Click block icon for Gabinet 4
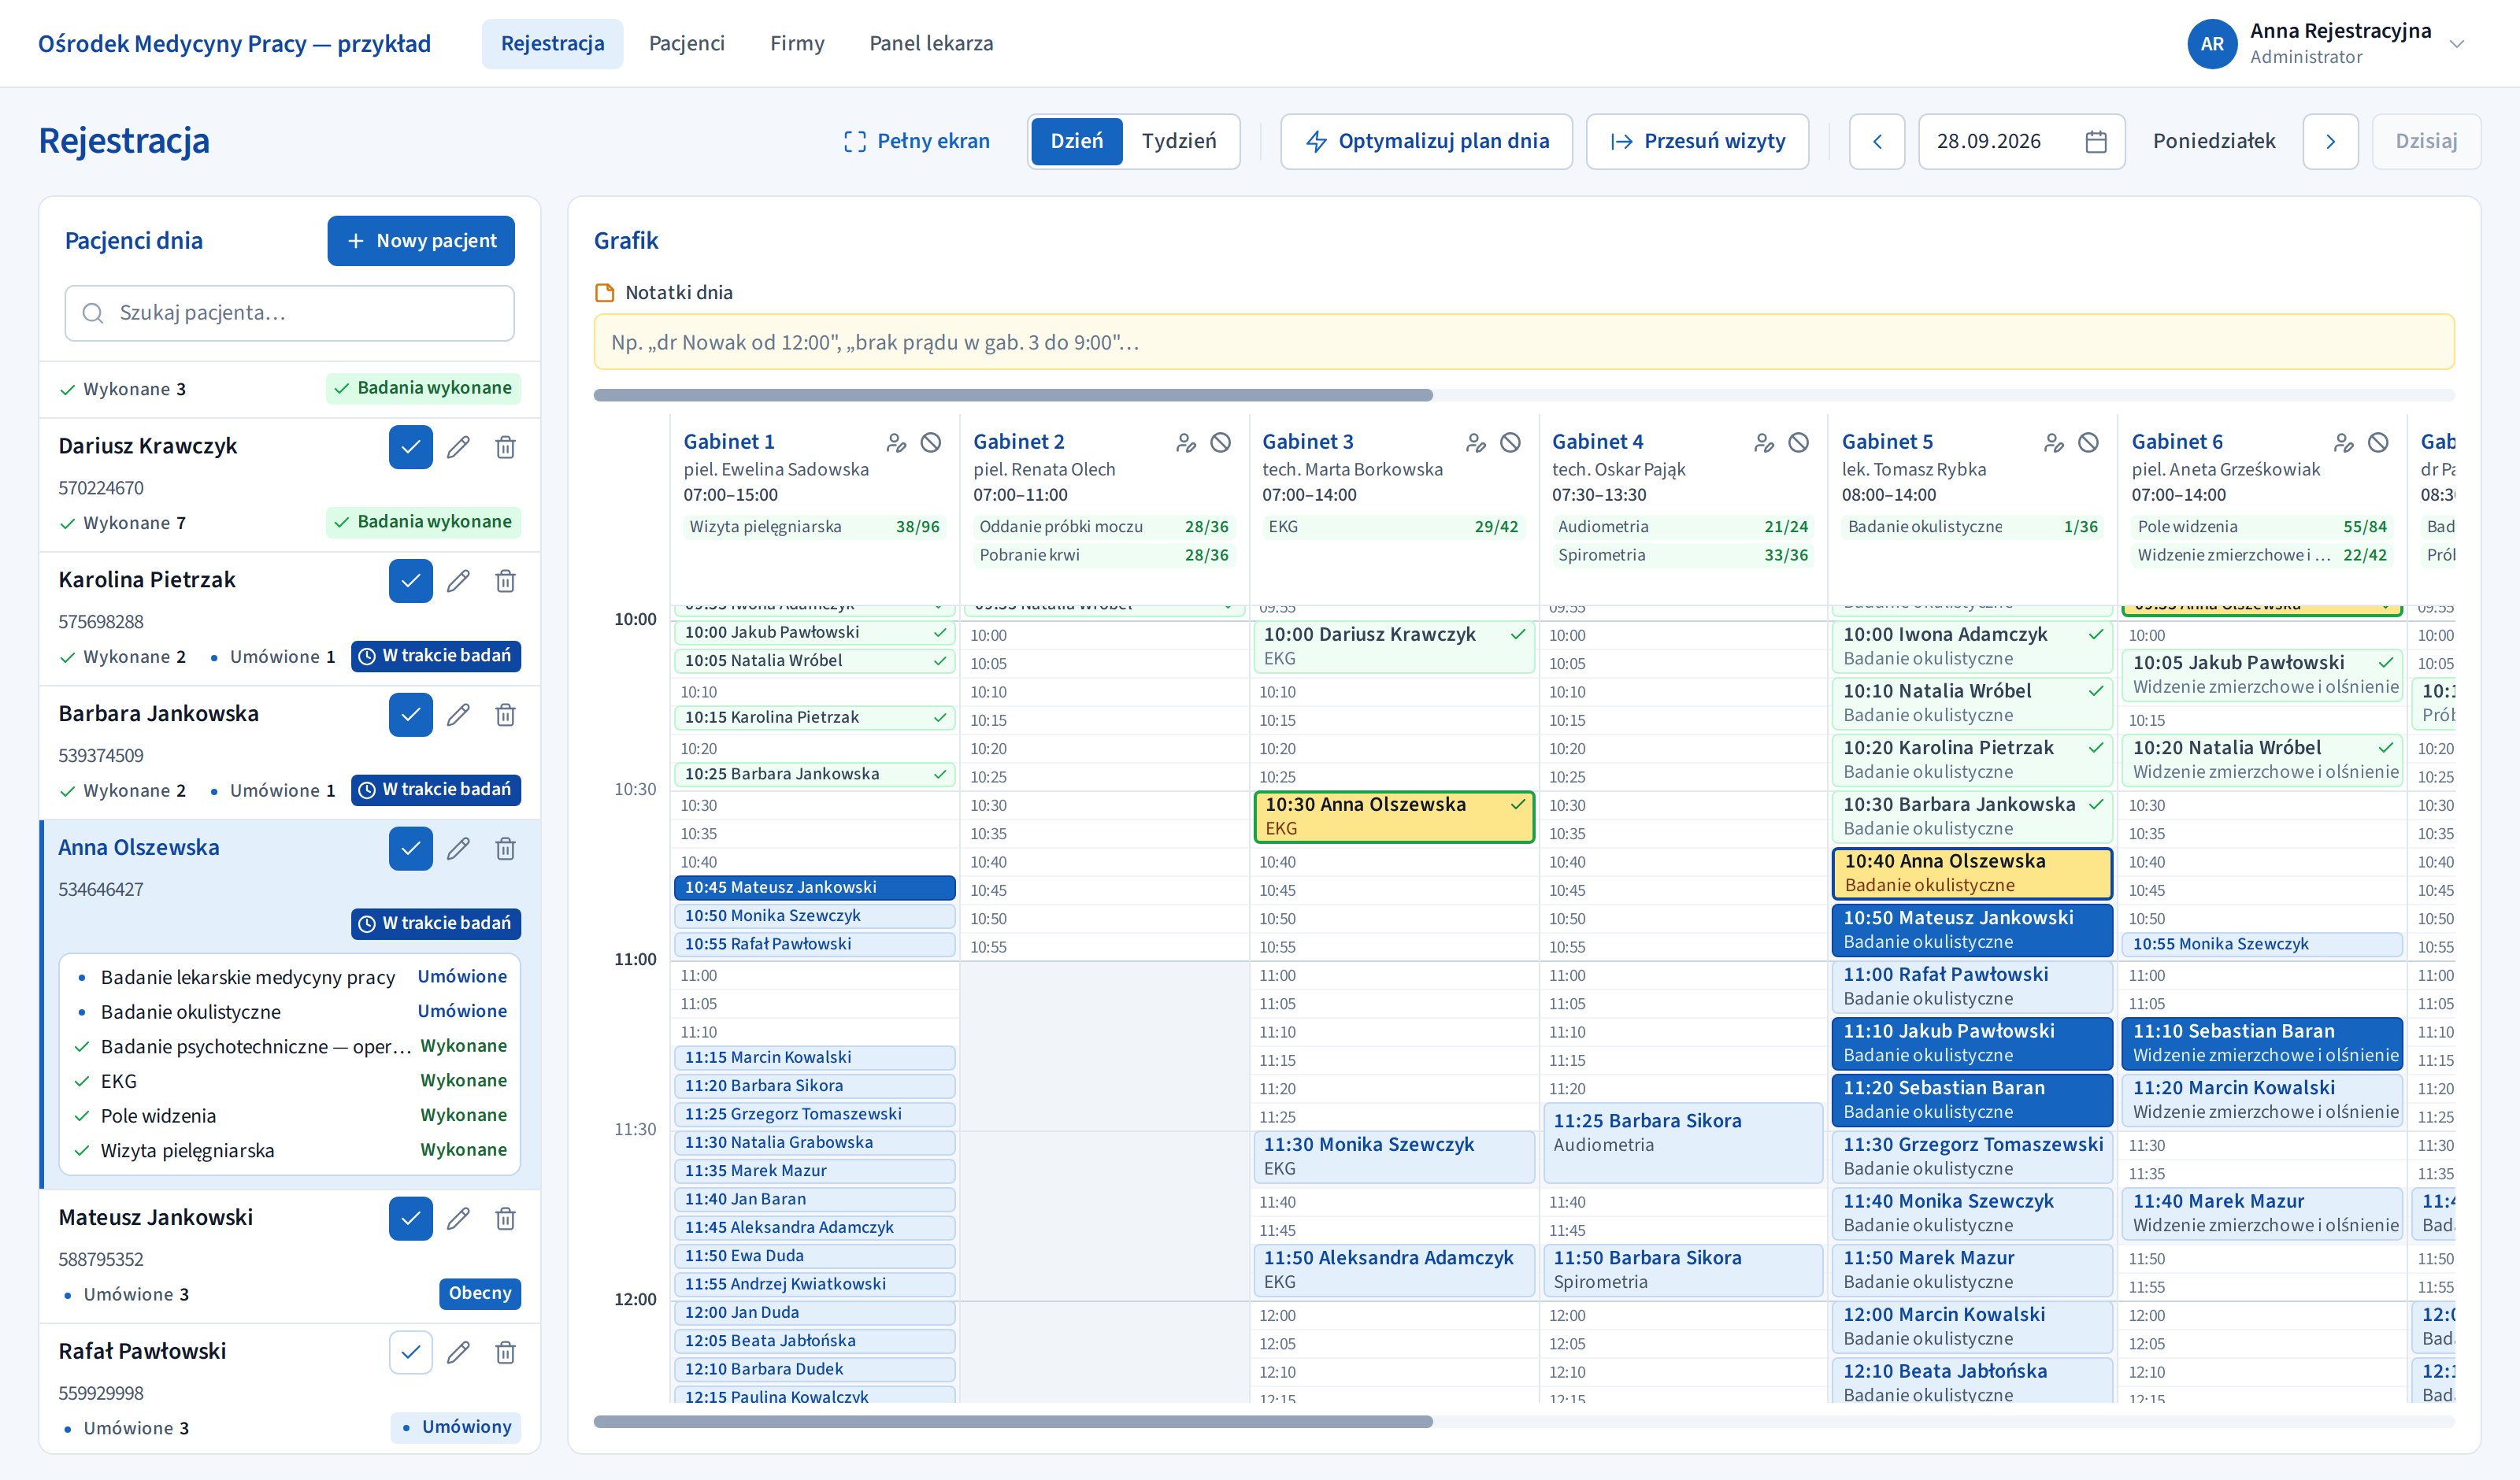The width and height of the screenshot is (2520, 1480). 1798,442
